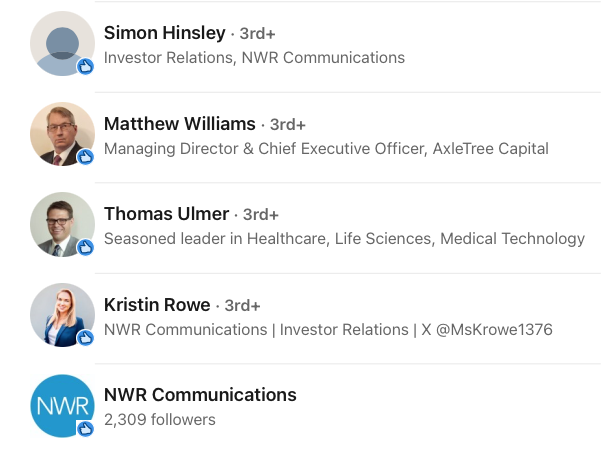Open Thomas Ulmer's profile photo
The width and height of the screenshot is (614, 459).
click(x=62, y=224)
